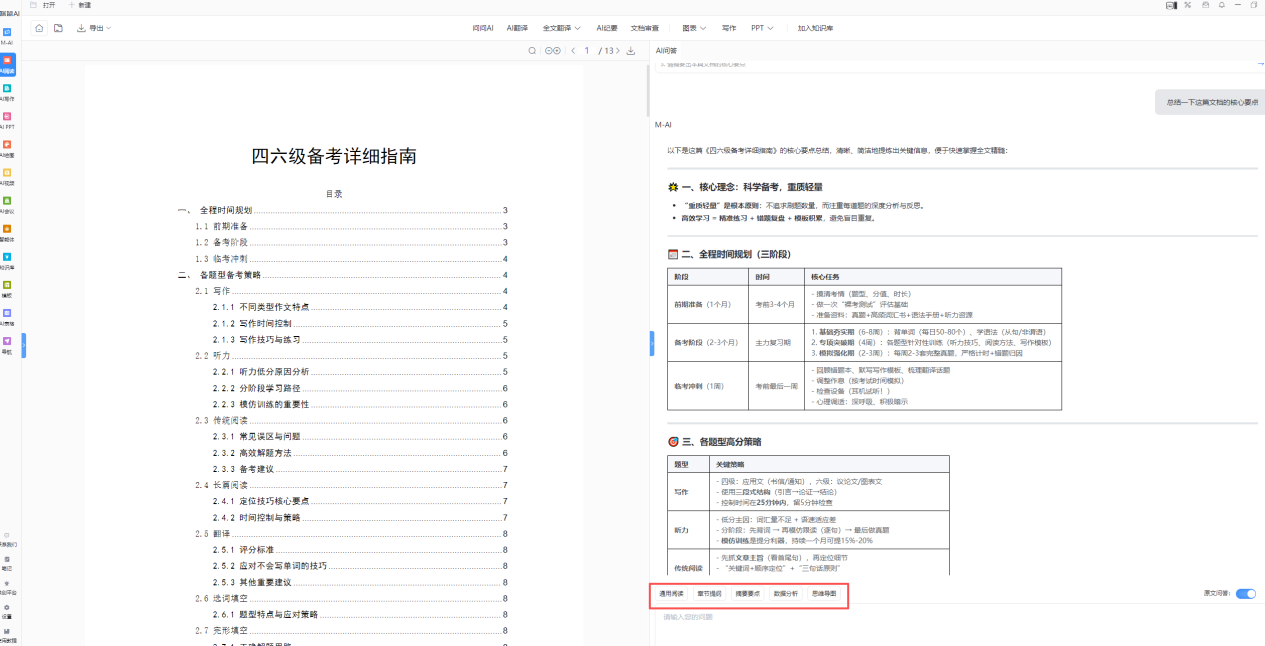1265x646 pixels.
Task: Click the 思维导图 quick prompt button
Action: click(x=825, y=594)
